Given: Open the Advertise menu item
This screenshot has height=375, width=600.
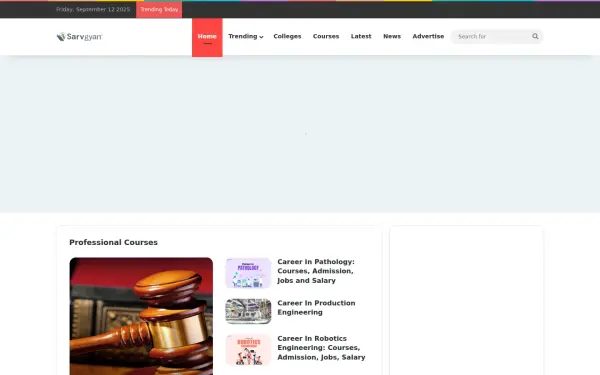Looking at the screenshot, I should pyautogui.click(x=428, y=36).
